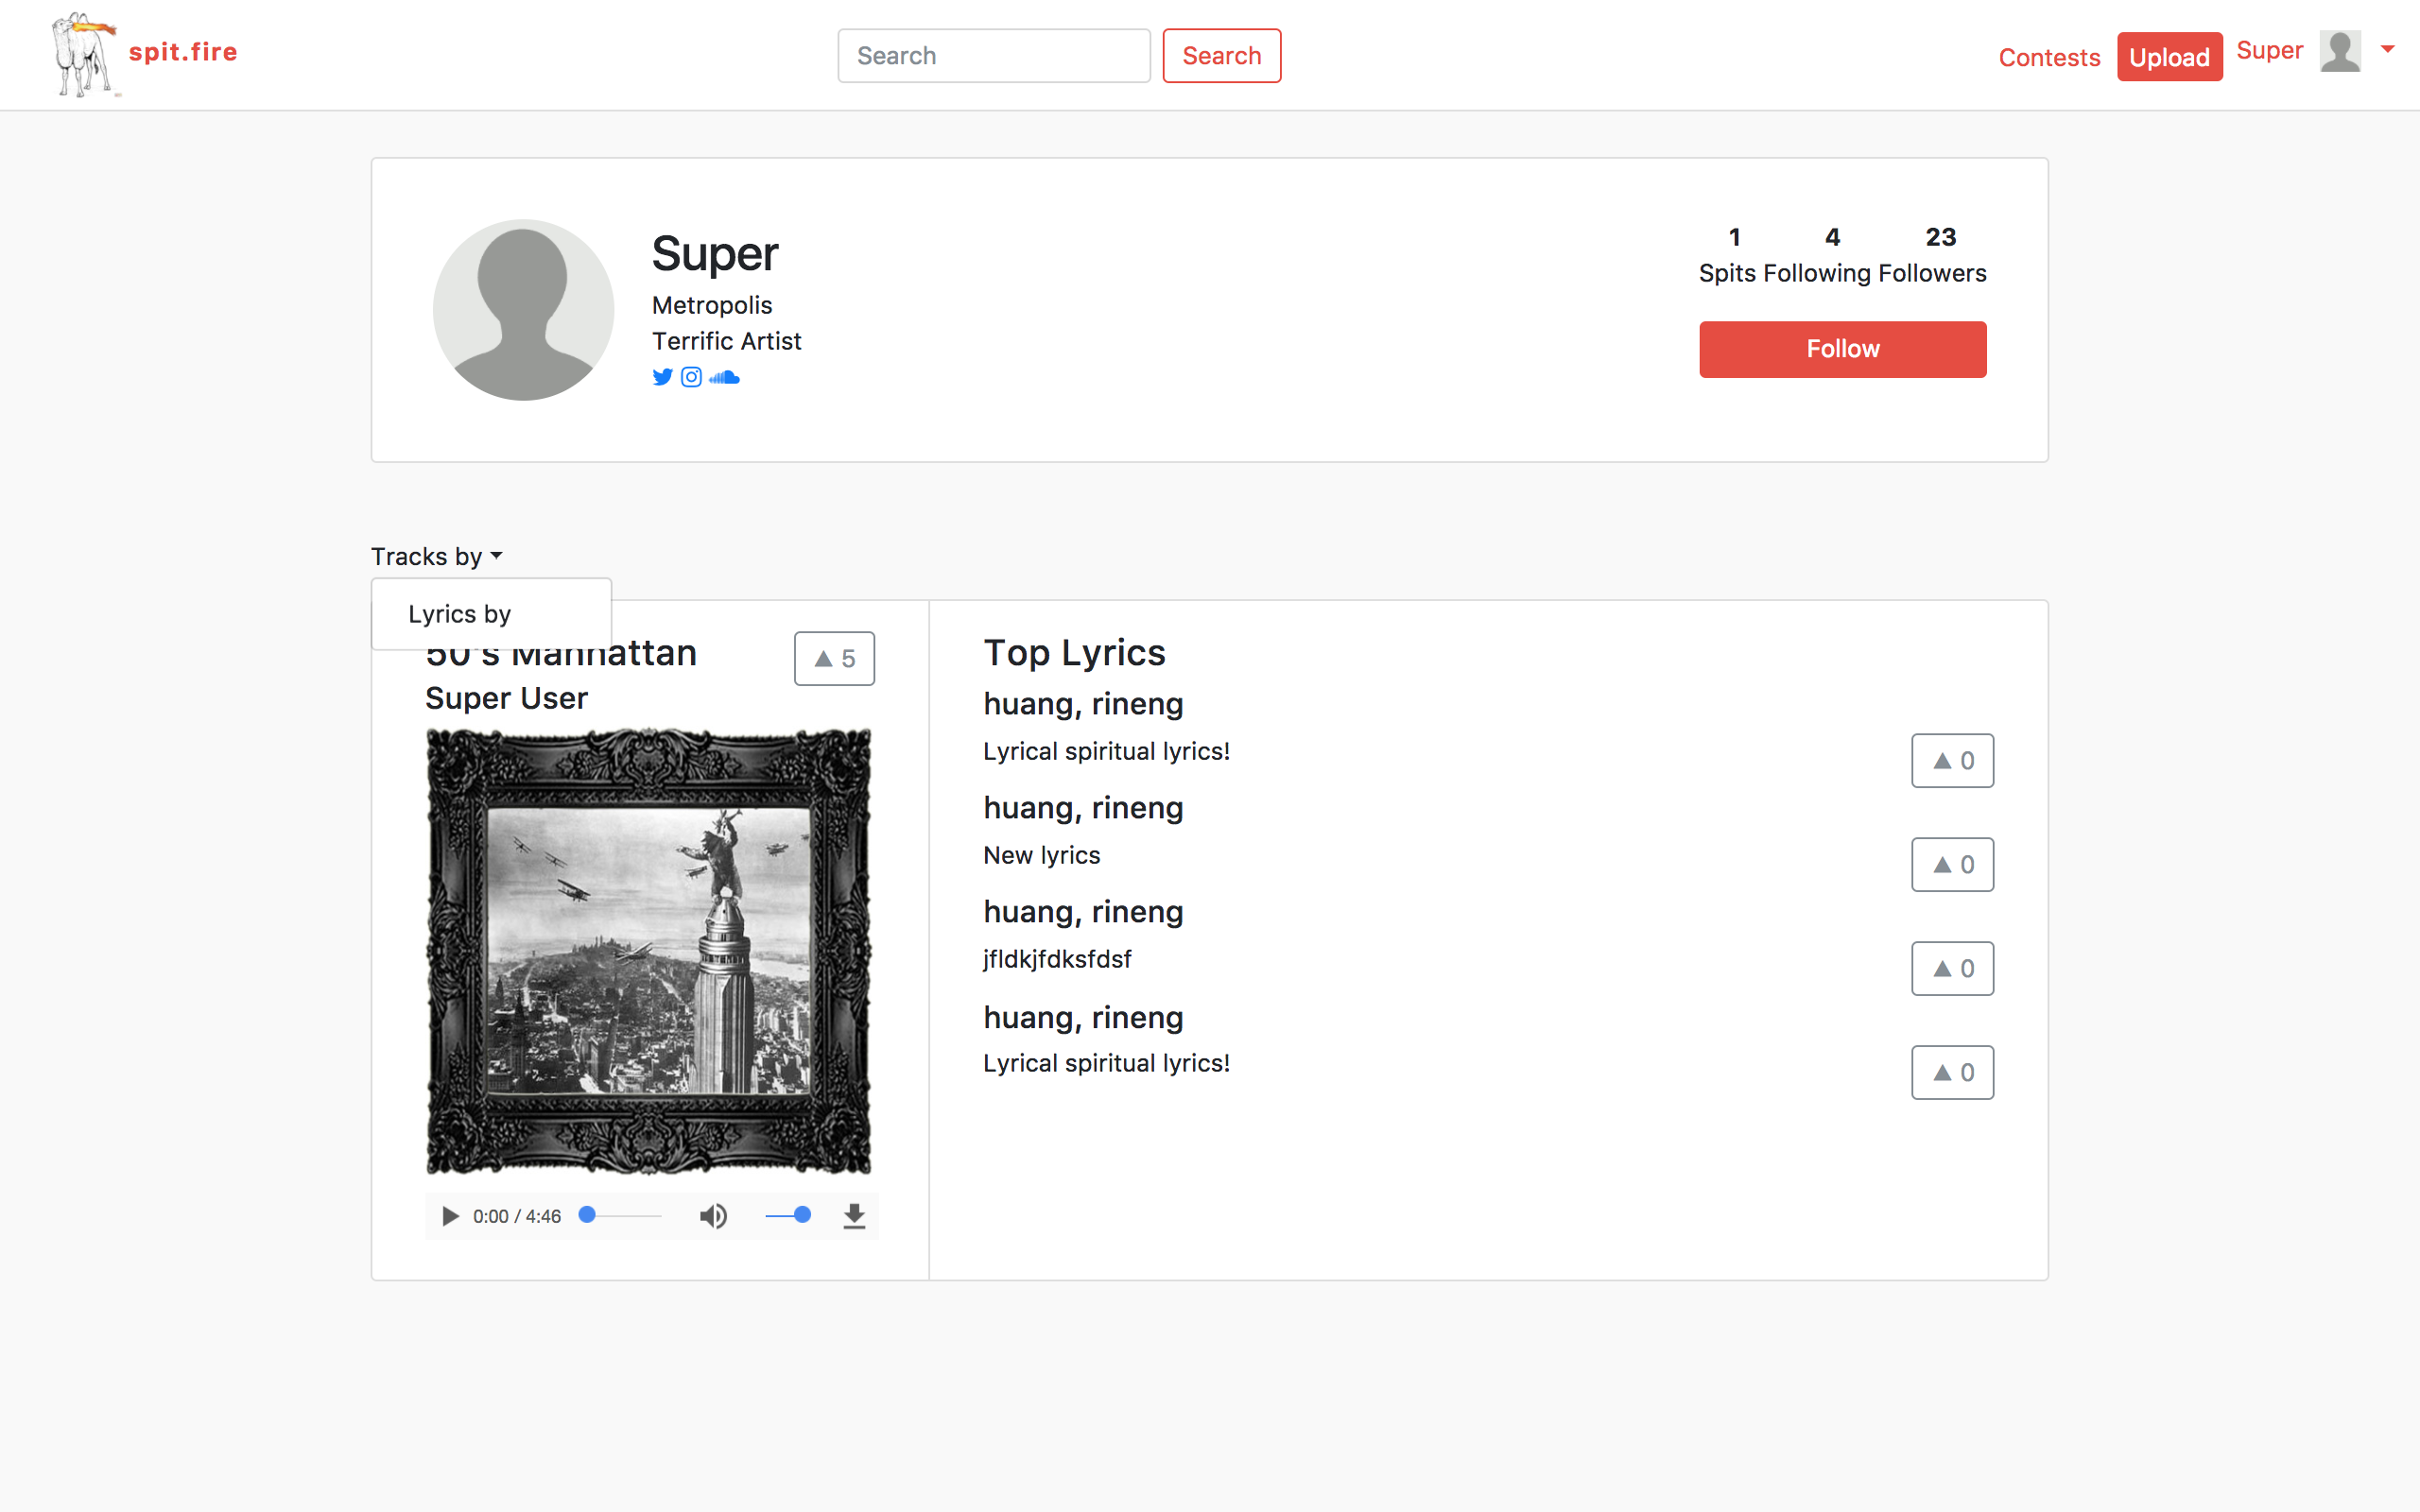Play the 50's Manhattan track

(x=450, y=1216)
